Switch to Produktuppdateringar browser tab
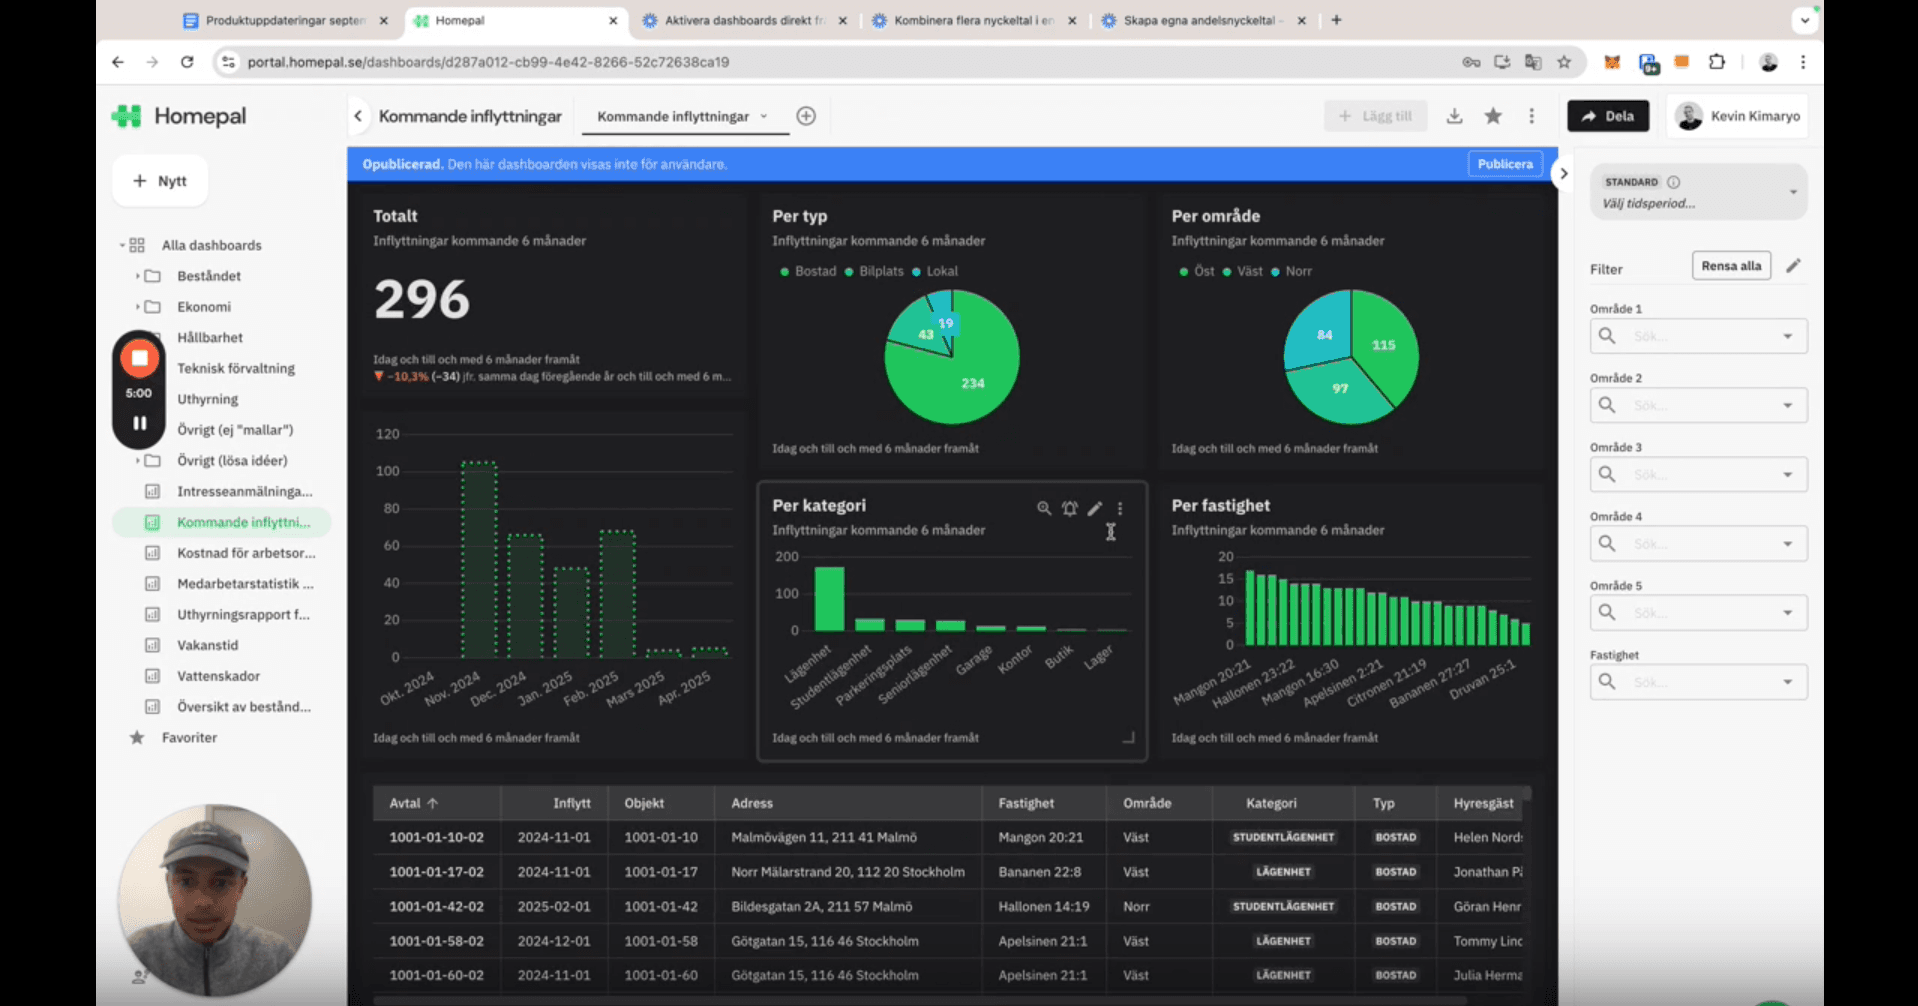The width and height of the screenshot is (1918, 1006). [x=286, y=20]
